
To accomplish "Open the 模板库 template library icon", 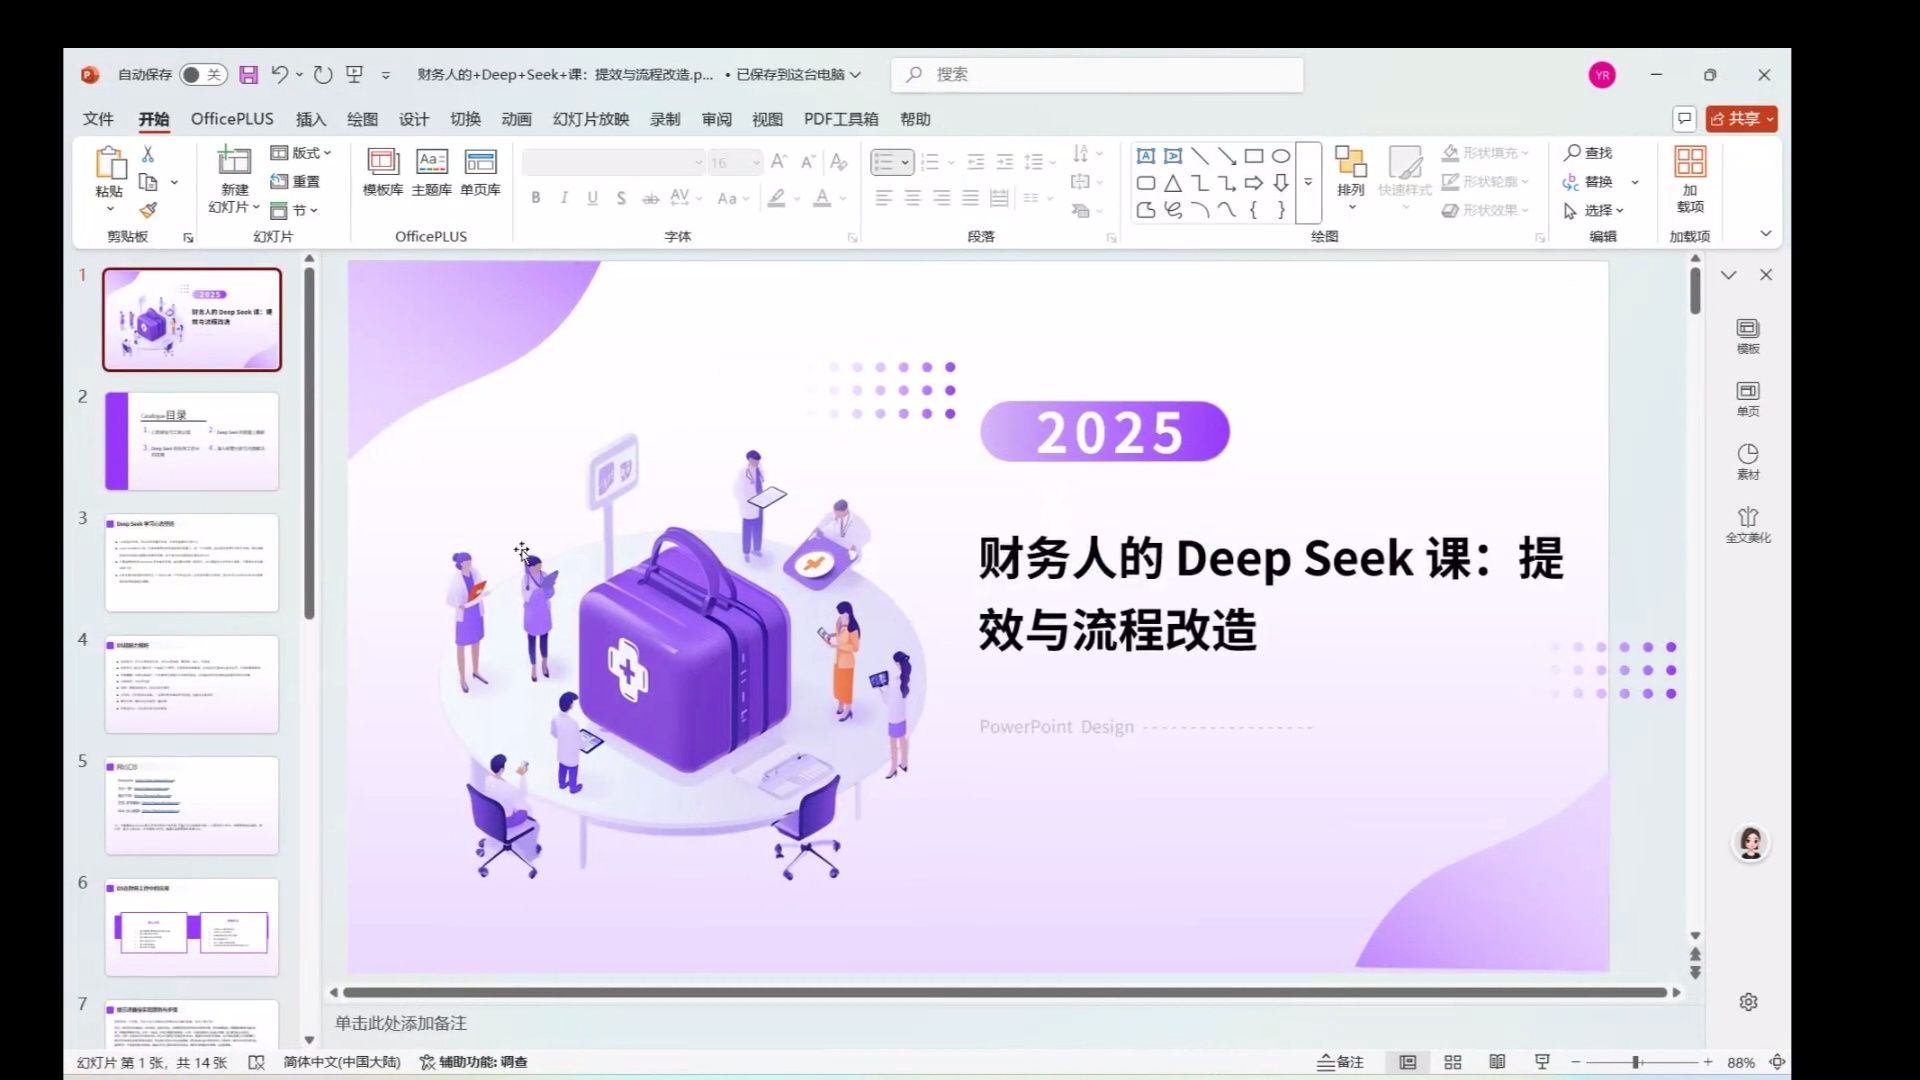I will pos(383,172).
